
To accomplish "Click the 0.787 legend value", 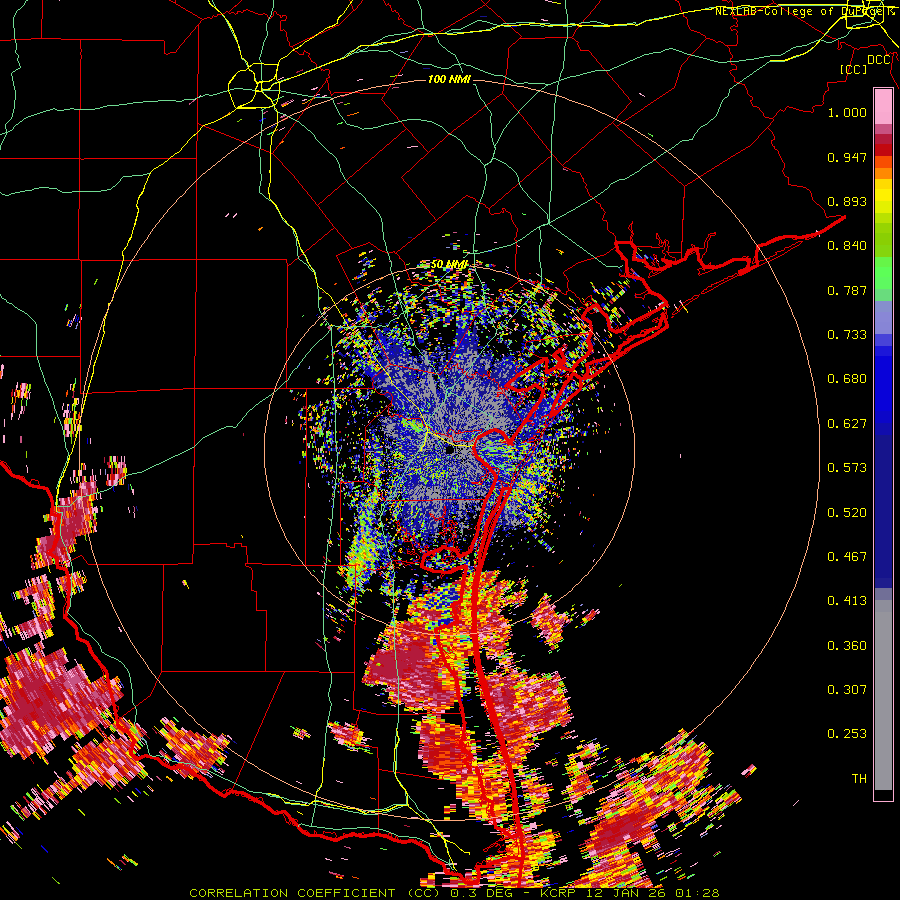I will pos(847,290).
